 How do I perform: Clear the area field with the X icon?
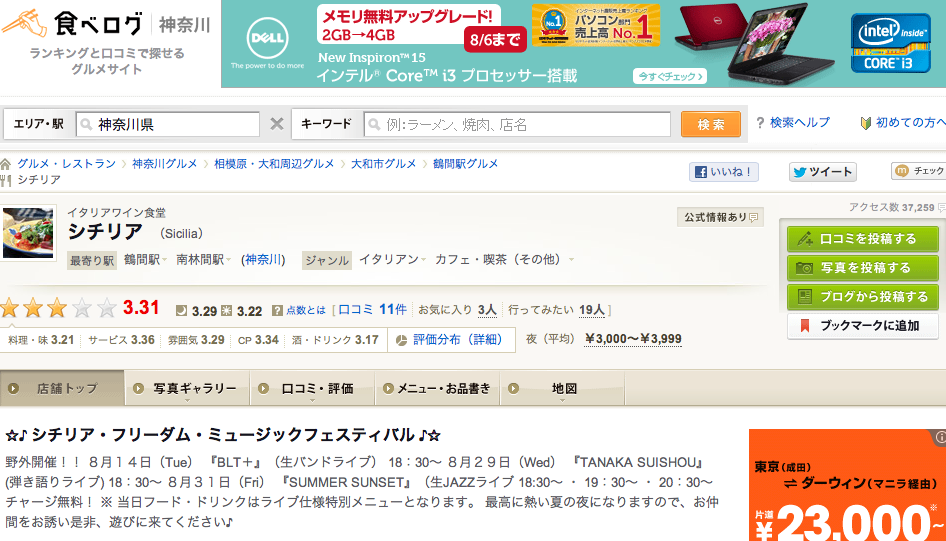tap(277, 124)
